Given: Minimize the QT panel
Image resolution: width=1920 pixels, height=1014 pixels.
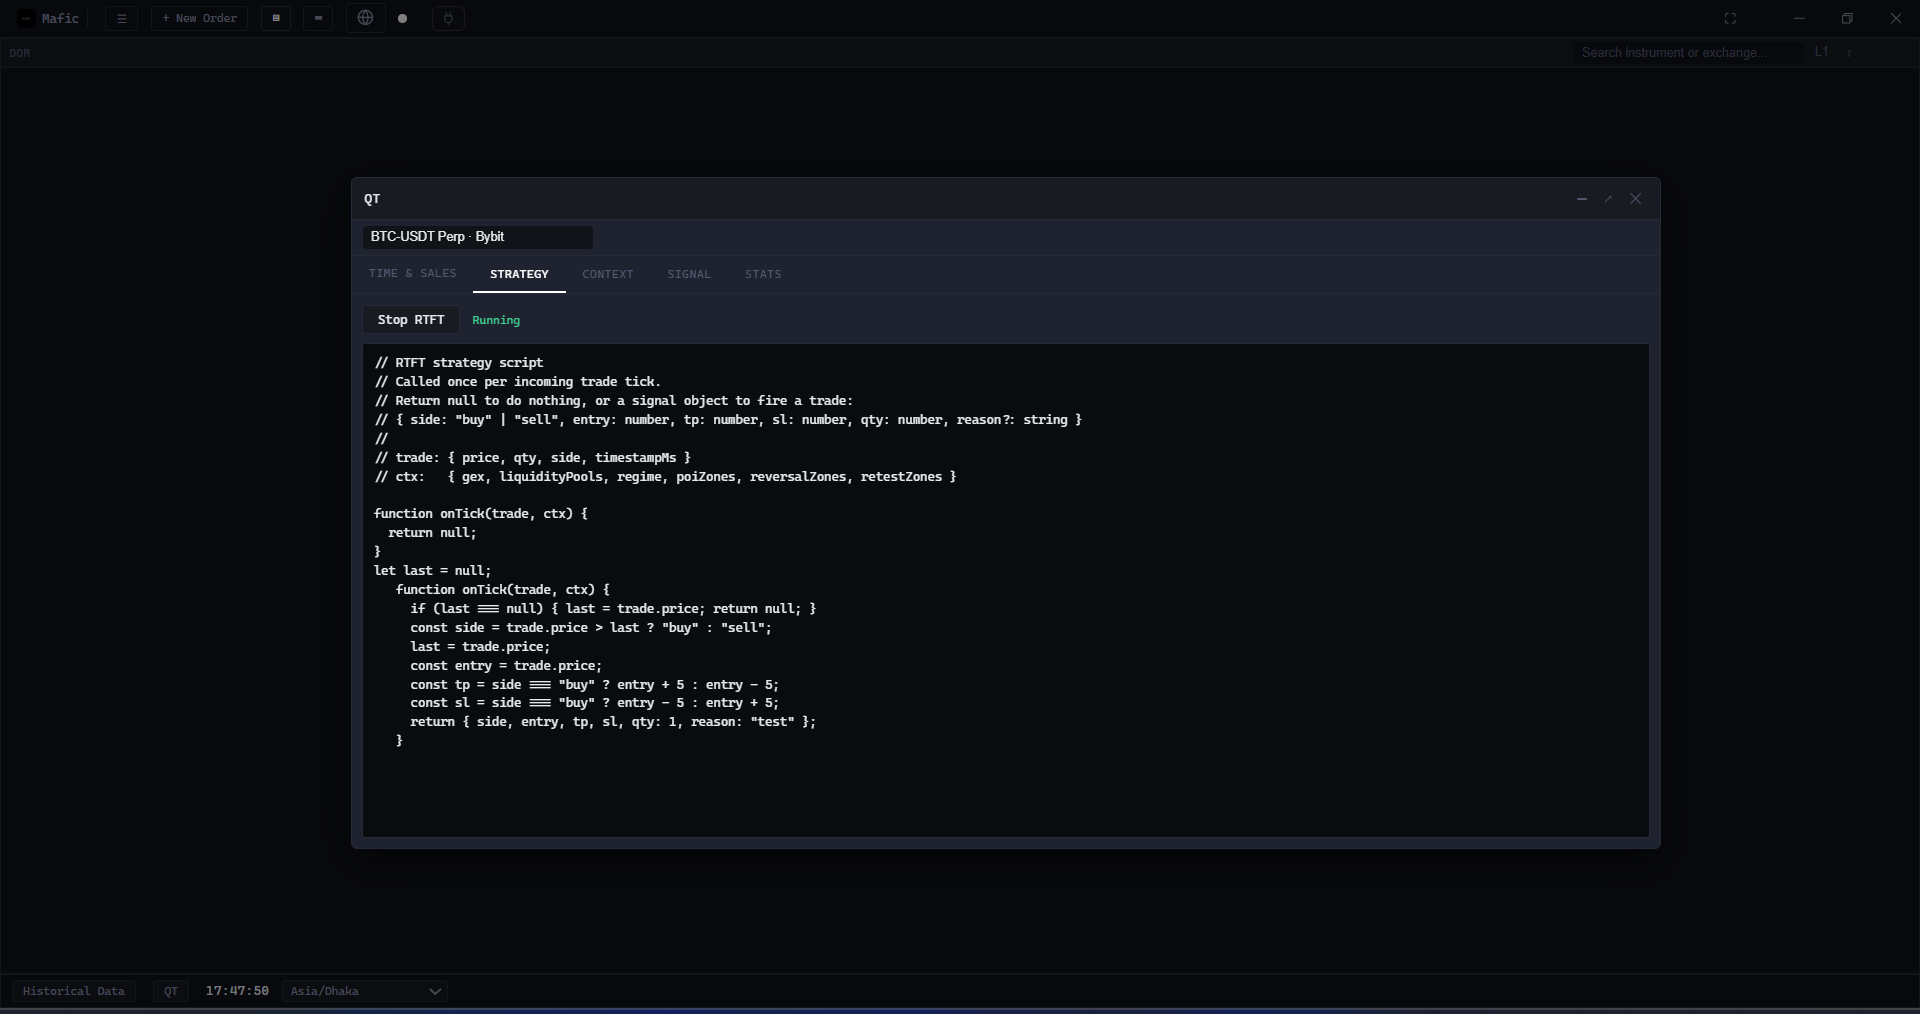Looking at the screenshot, I should (1582, 199).
